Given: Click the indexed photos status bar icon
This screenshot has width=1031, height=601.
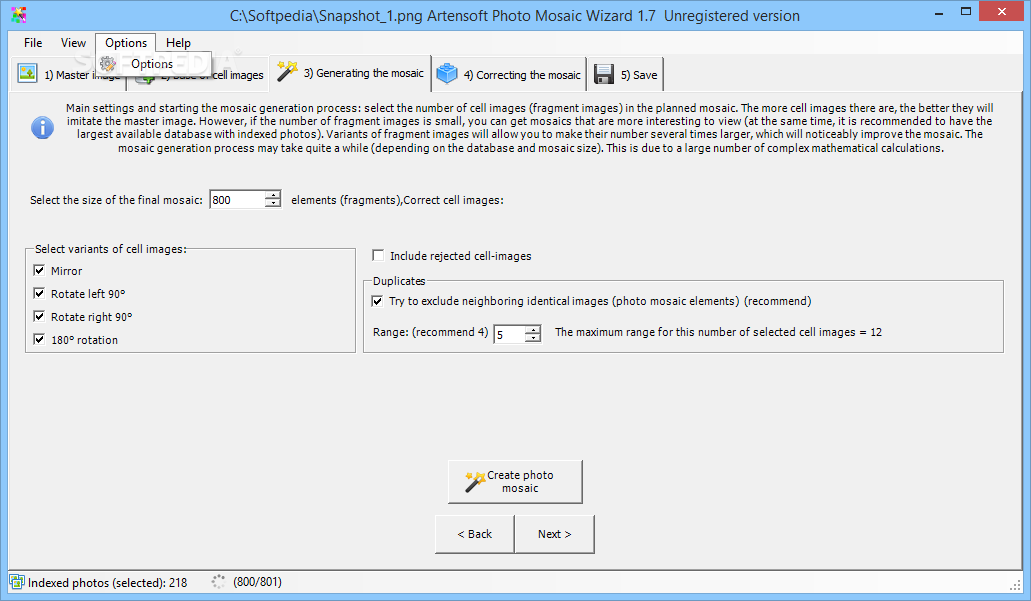Looking at the screenshot, I should 16,582.
